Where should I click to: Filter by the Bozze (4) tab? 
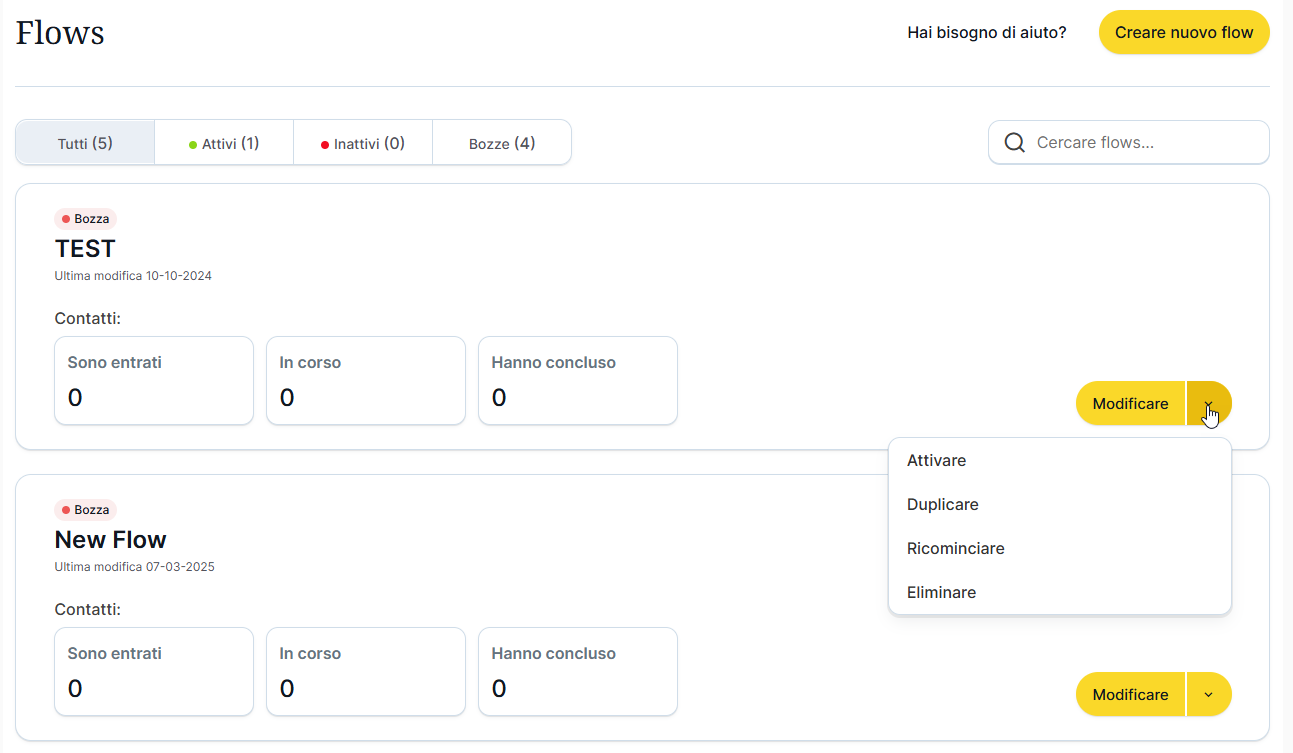(502, 143)
